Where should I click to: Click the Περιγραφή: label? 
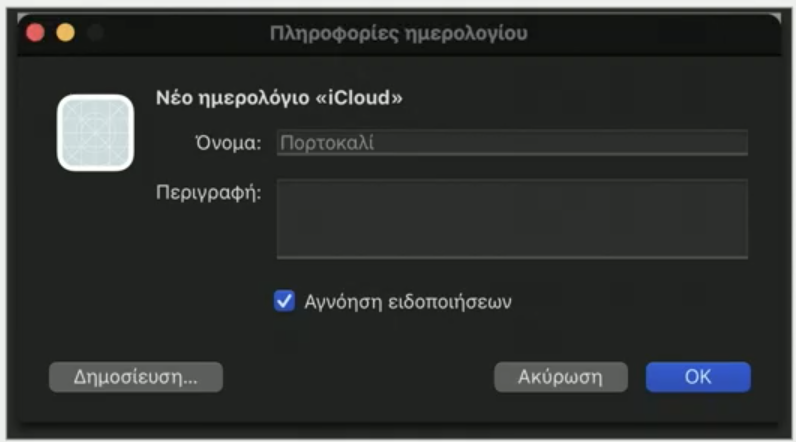209,193
